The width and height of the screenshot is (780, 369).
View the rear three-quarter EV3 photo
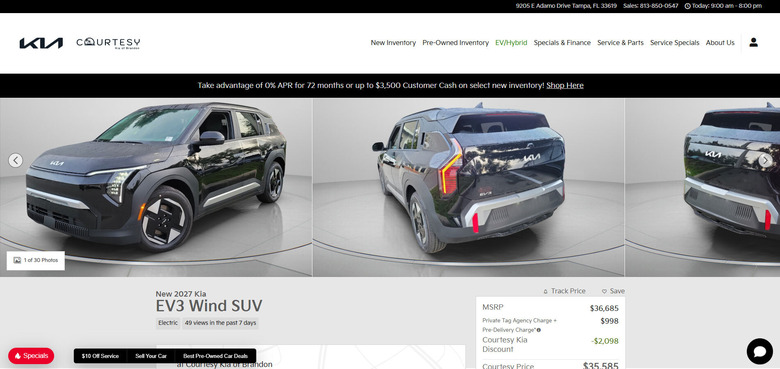coord(469,187)
